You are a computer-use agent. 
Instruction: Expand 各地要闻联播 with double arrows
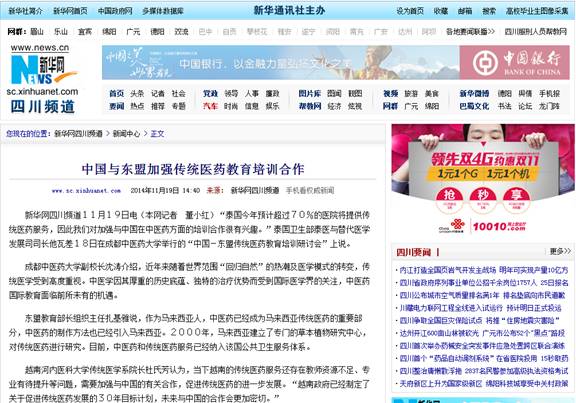coord(470,32)
